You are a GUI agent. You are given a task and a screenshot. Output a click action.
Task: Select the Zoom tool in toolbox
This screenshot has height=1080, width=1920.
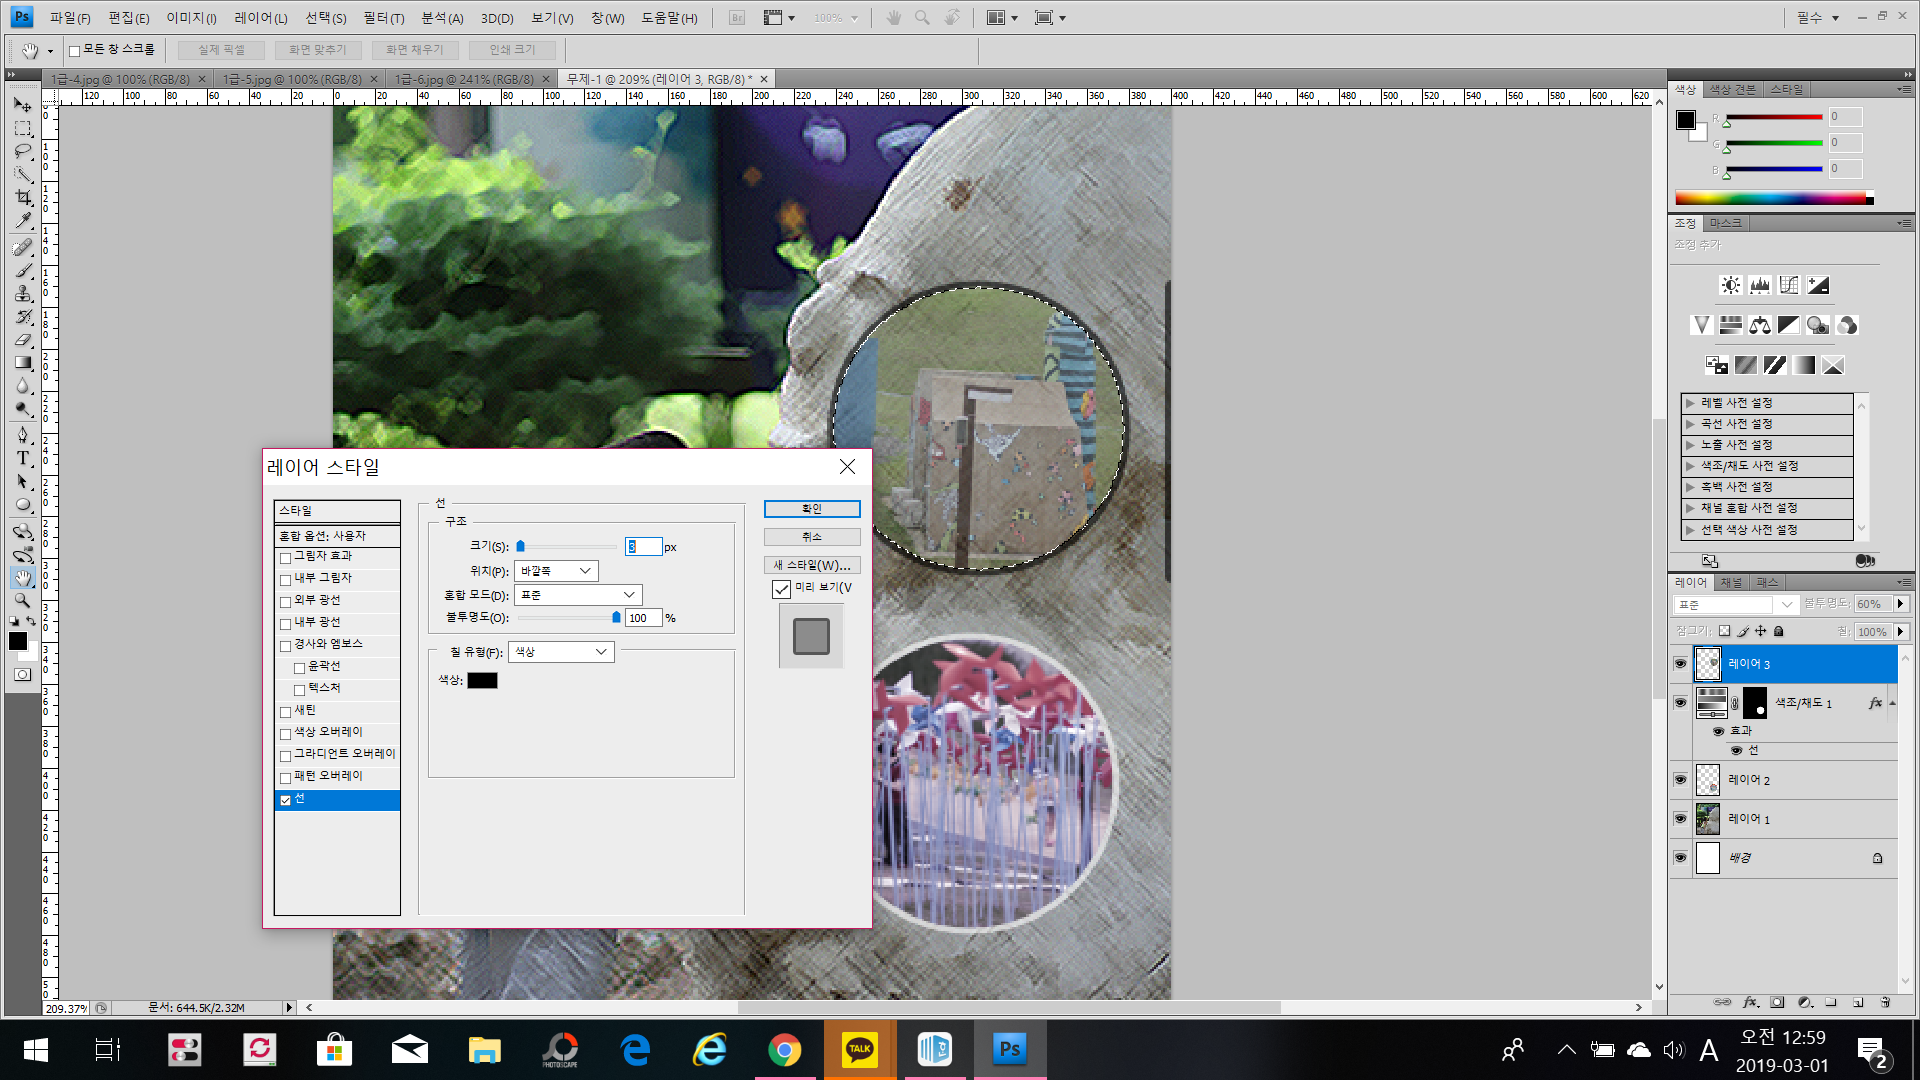point(23,600)
